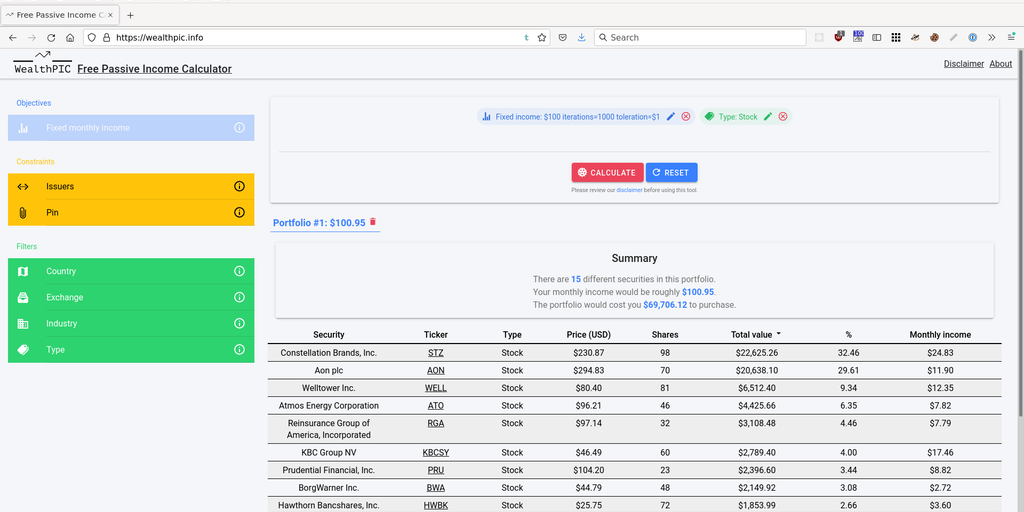Show info icon for Issuers constraint

[x=239, y=187]
